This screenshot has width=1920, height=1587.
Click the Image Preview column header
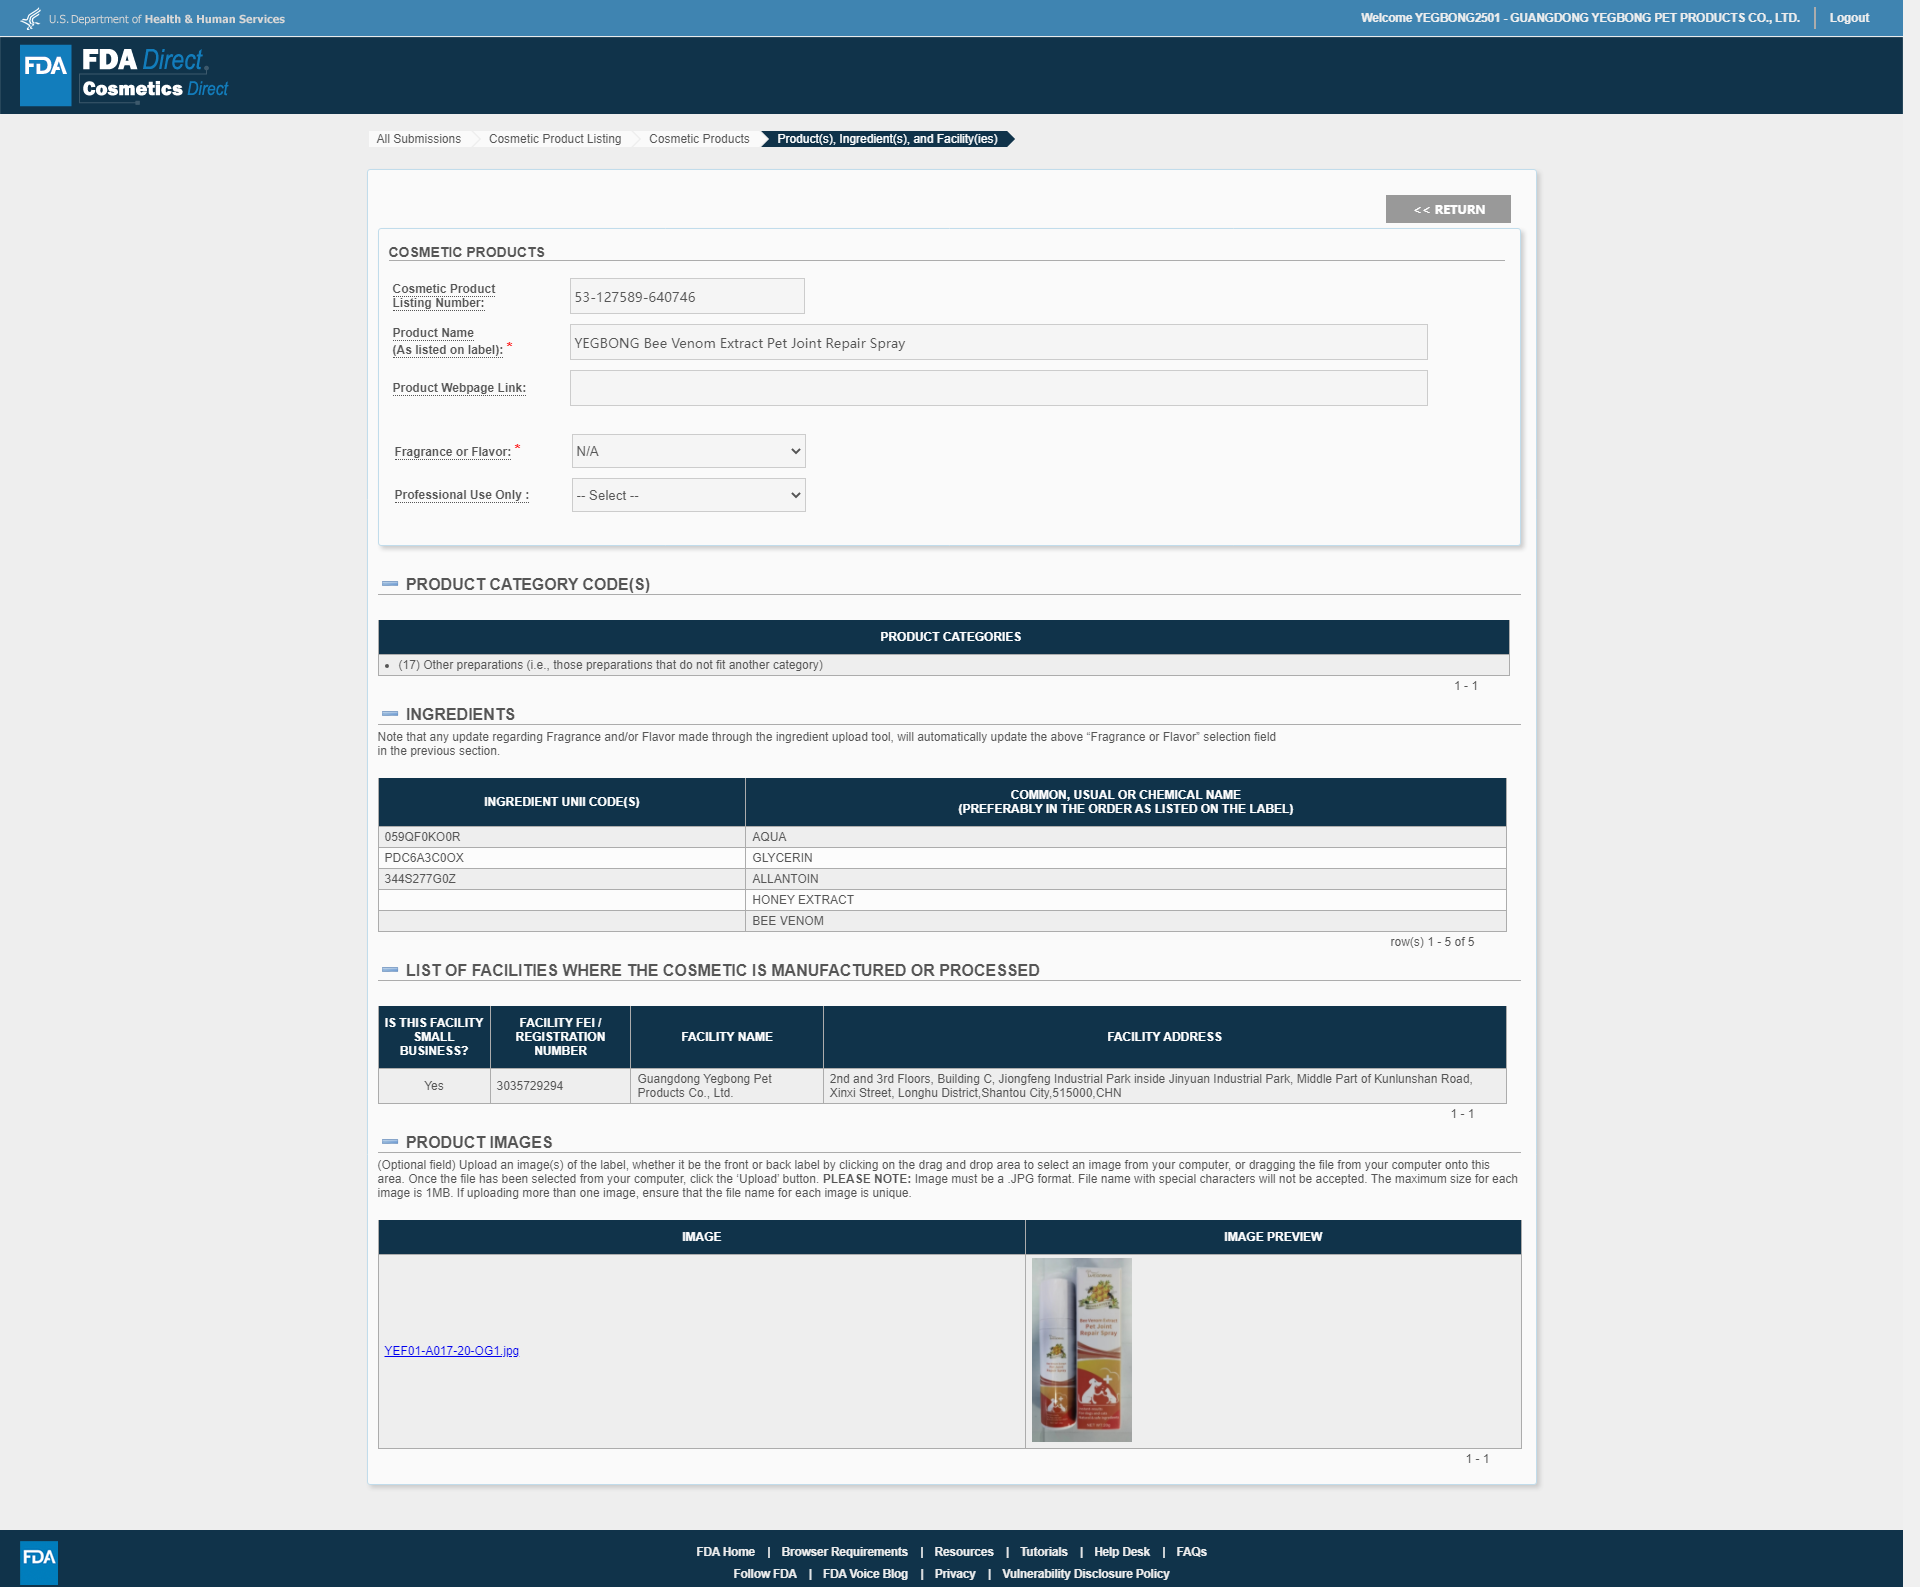click(1273, 1237)
